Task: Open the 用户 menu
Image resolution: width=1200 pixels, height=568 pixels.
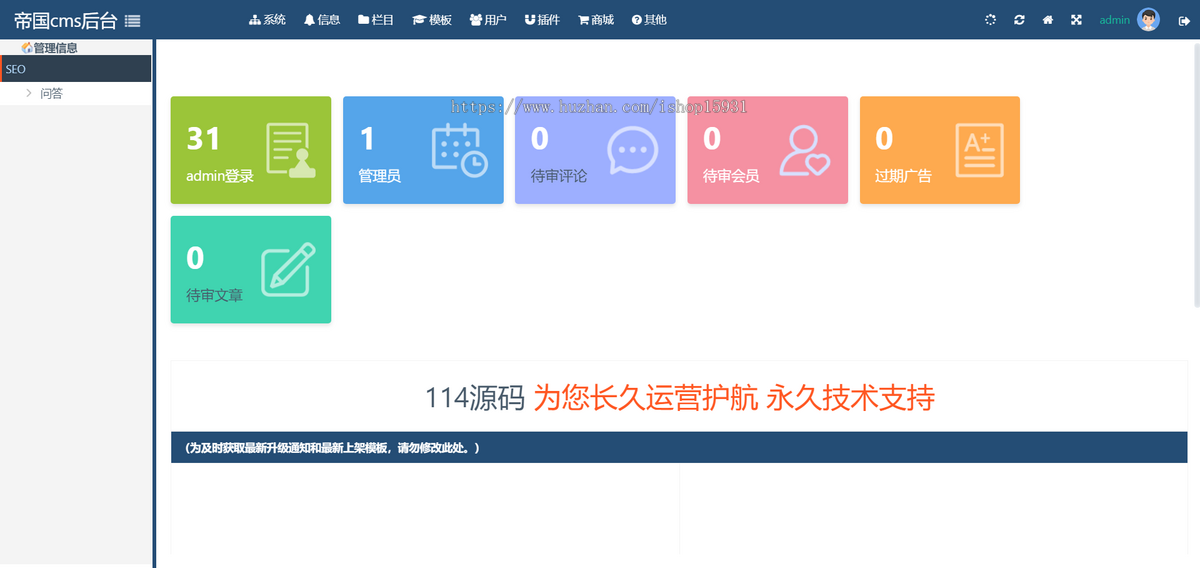Action: click(x=488, y=20)
